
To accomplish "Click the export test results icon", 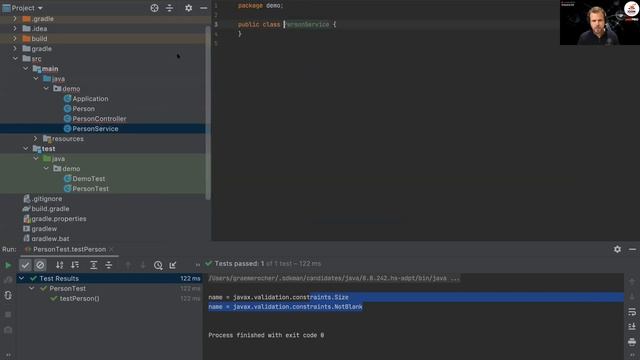I will 173,265.
